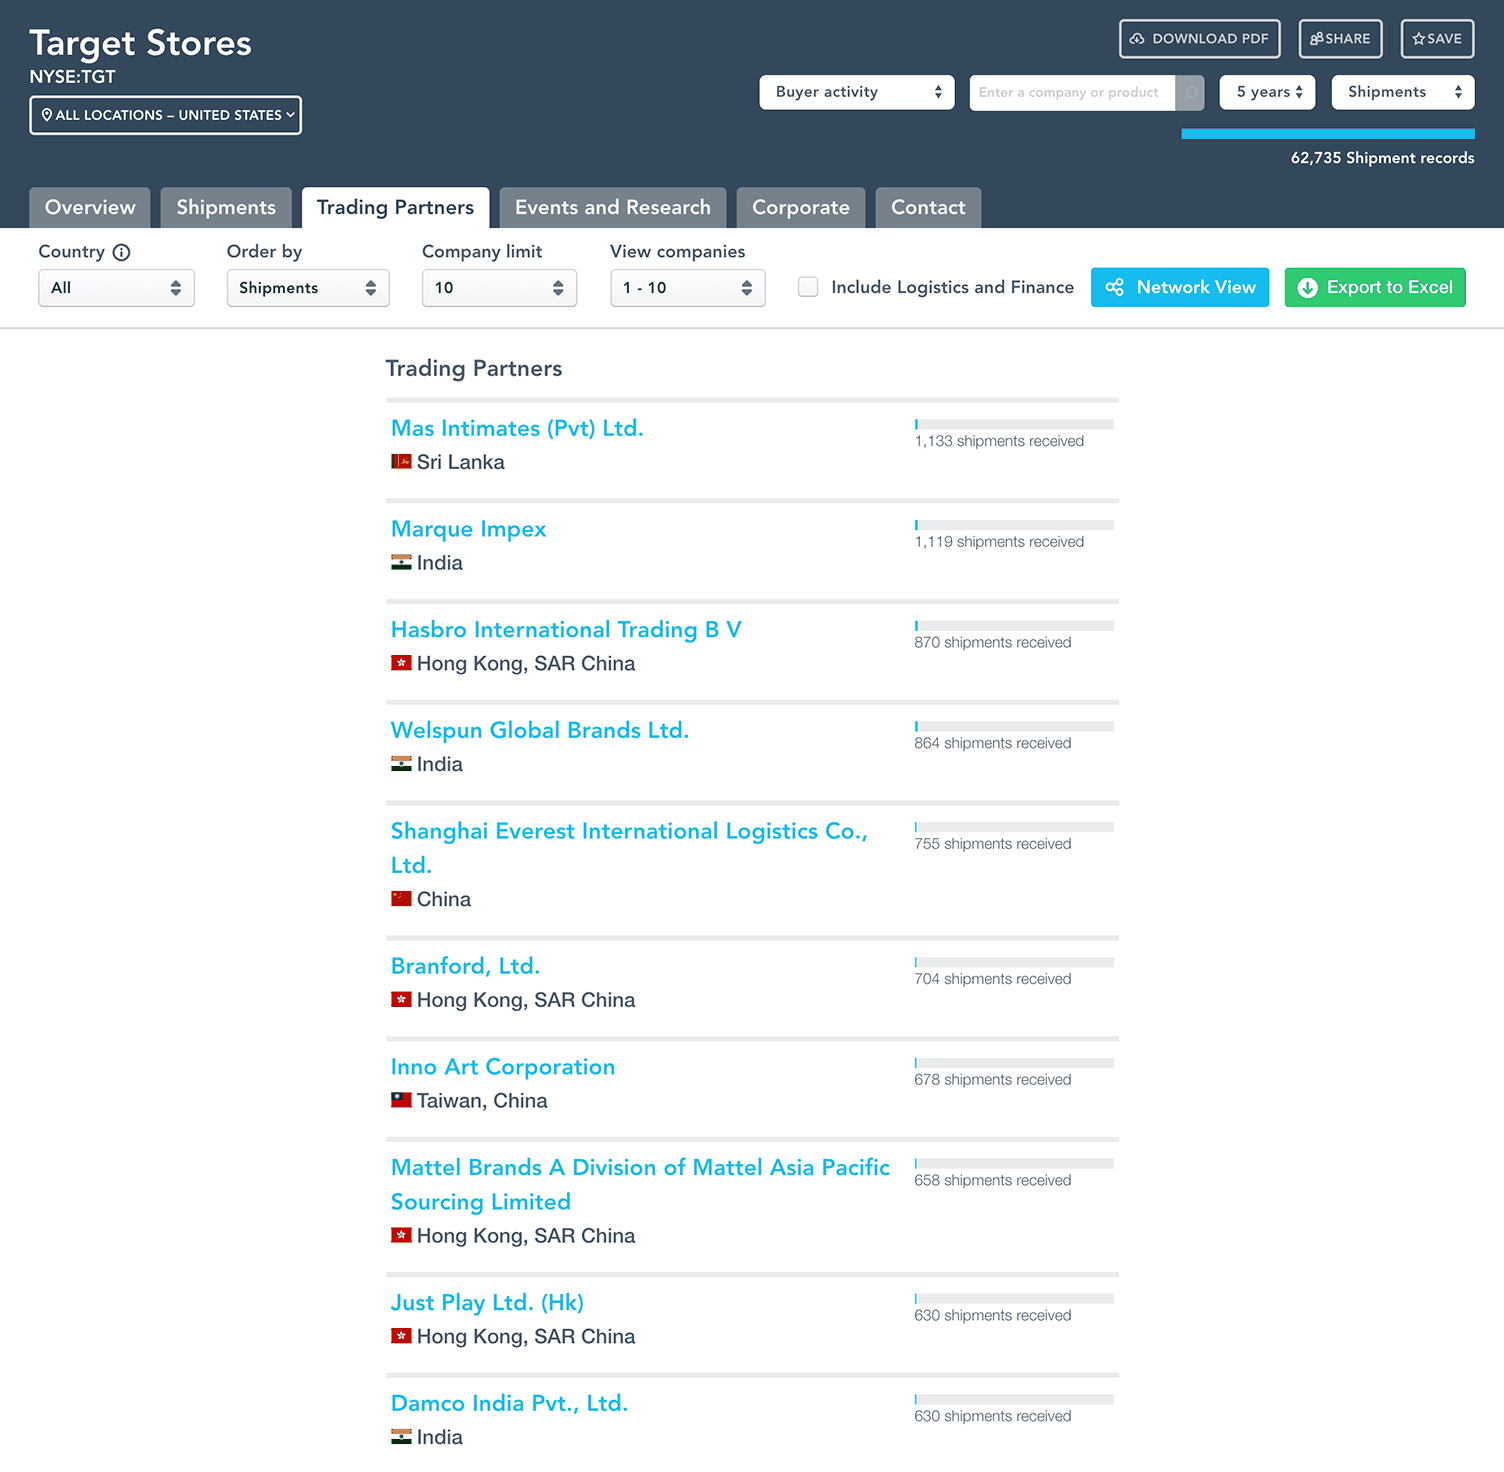
Task: Click the 62,735 Shipment records text
Action: 1382,158
